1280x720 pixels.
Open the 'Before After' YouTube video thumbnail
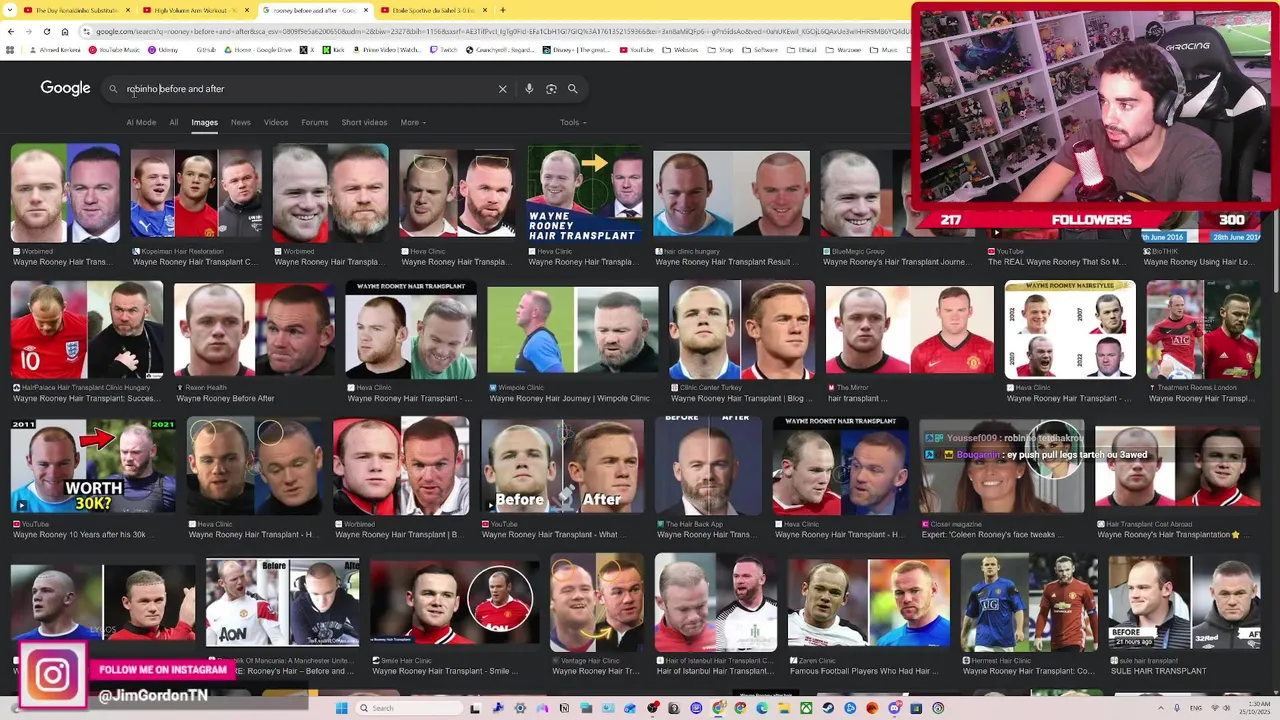(x=562, y=466)
